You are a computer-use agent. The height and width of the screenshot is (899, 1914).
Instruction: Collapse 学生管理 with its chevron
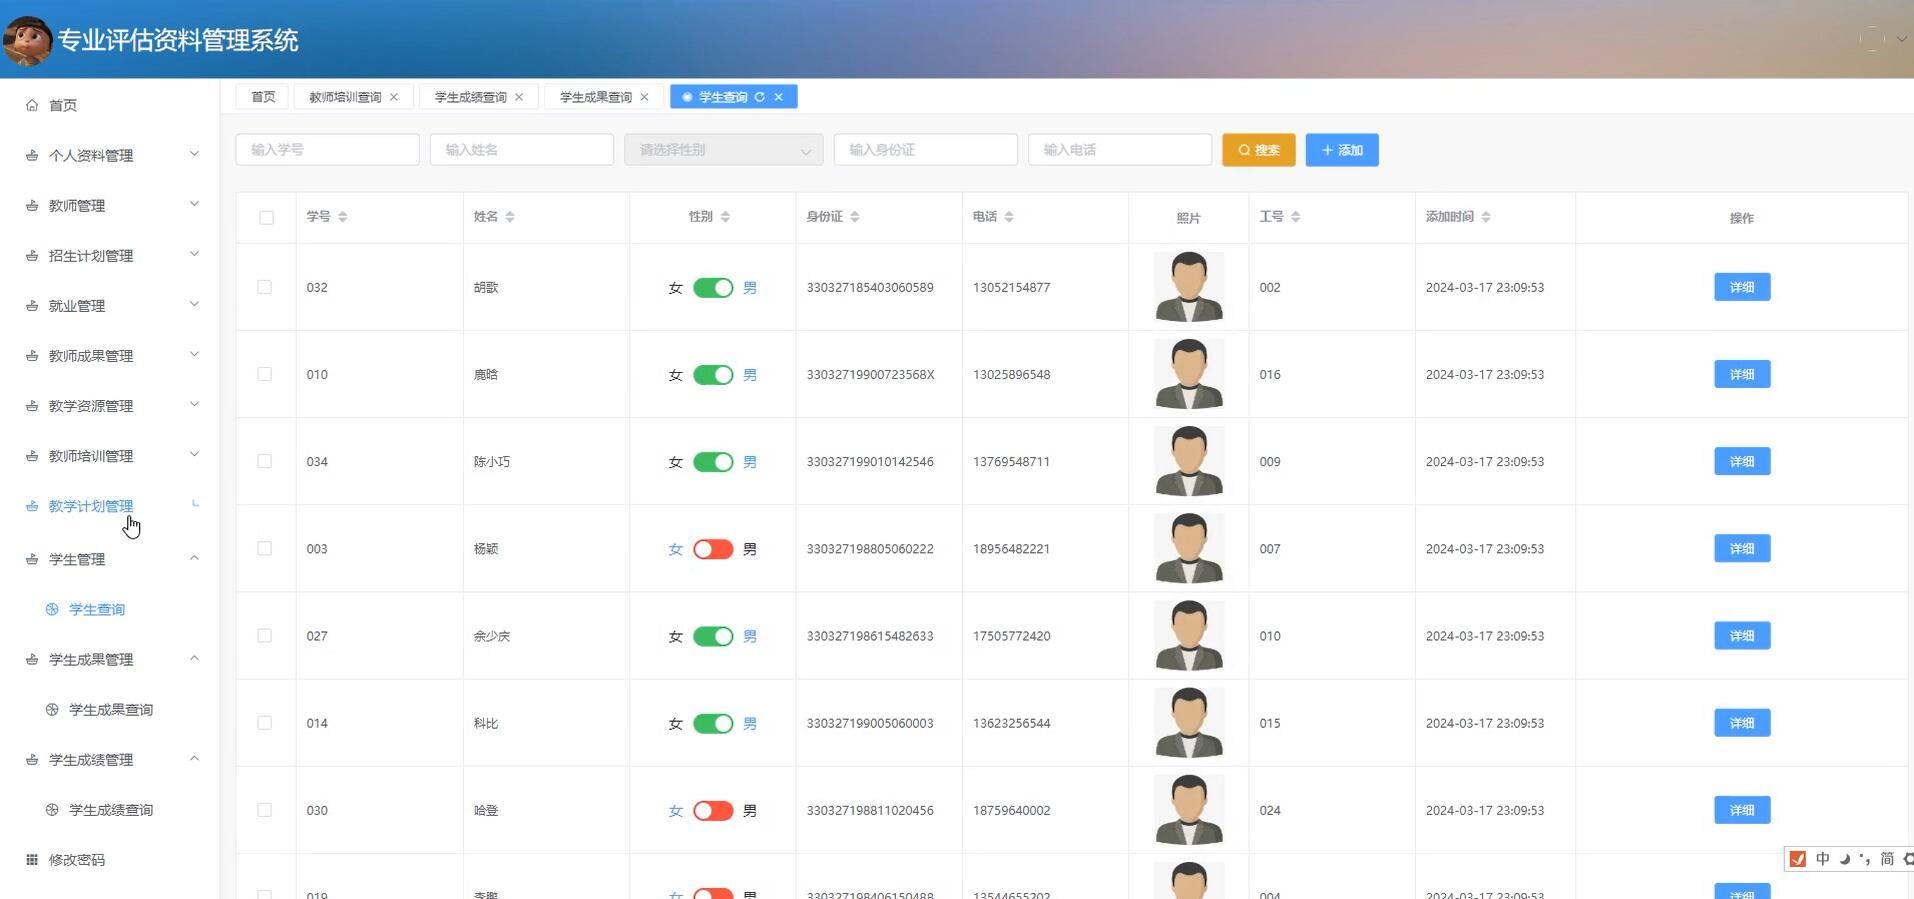coord(194,558)
